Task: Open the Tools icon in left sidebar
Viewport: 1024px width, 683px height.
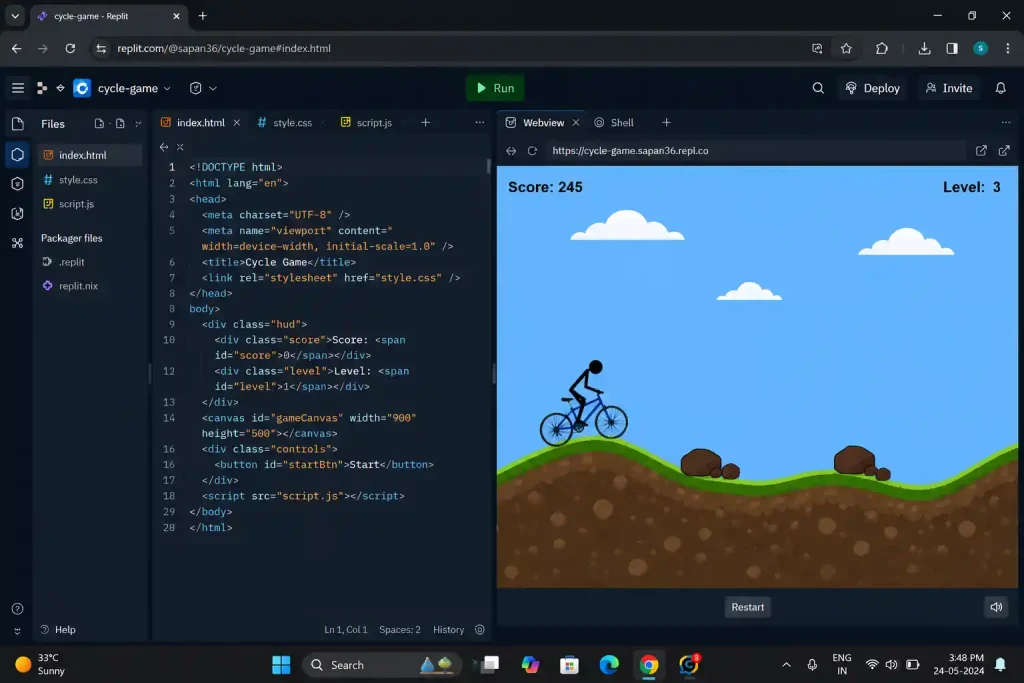Action: 18,243
